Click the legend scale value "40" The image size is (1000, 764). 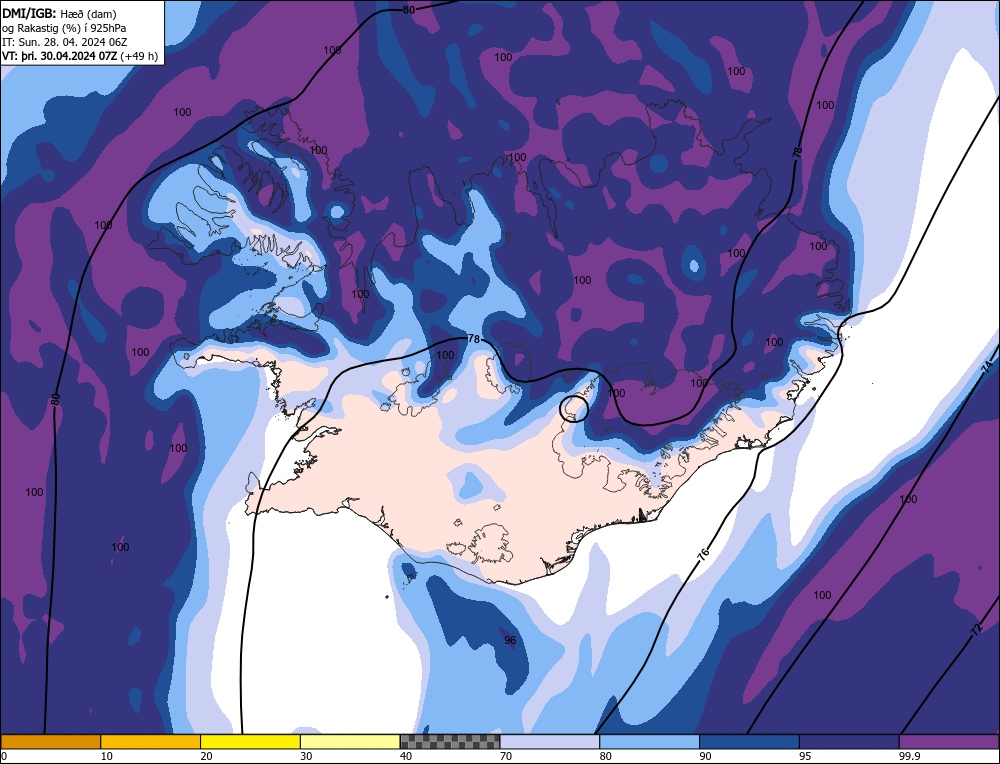(406, 756)
